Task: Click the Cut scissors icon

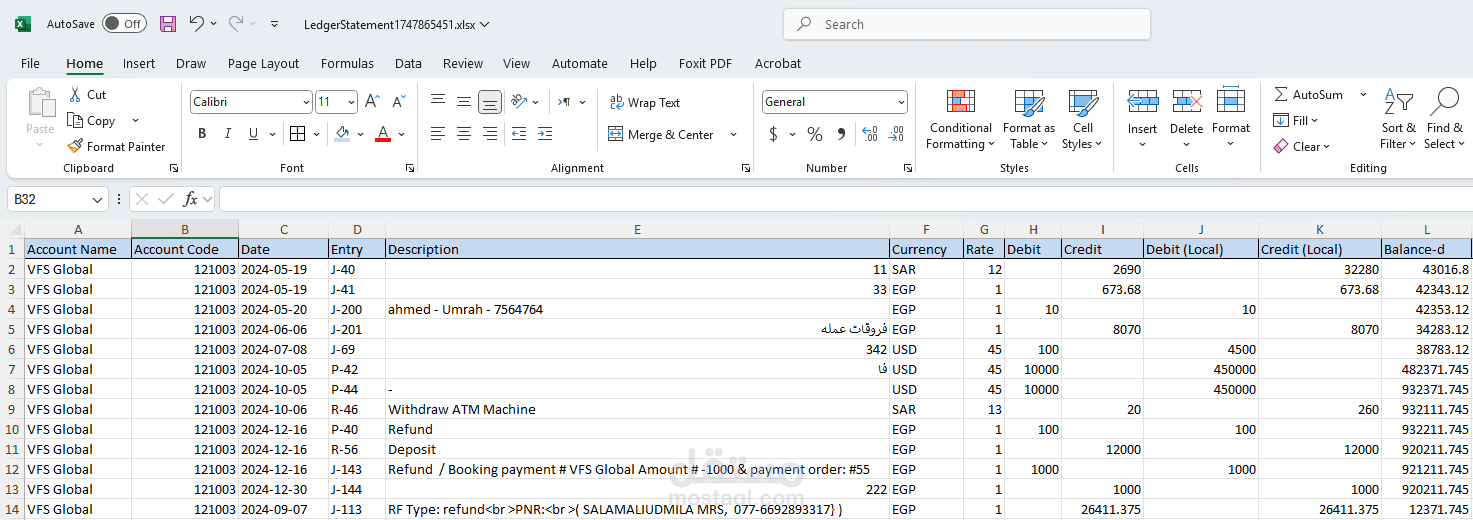Action: [x=75, y=94]
